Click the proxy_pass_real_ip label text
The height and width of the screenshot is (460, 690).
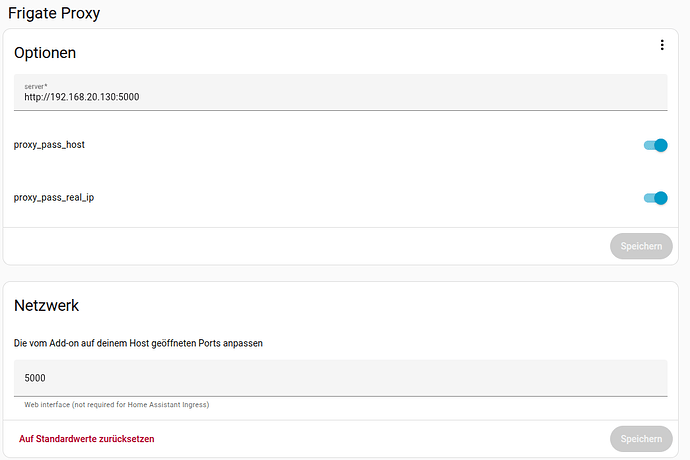[54, 198]
